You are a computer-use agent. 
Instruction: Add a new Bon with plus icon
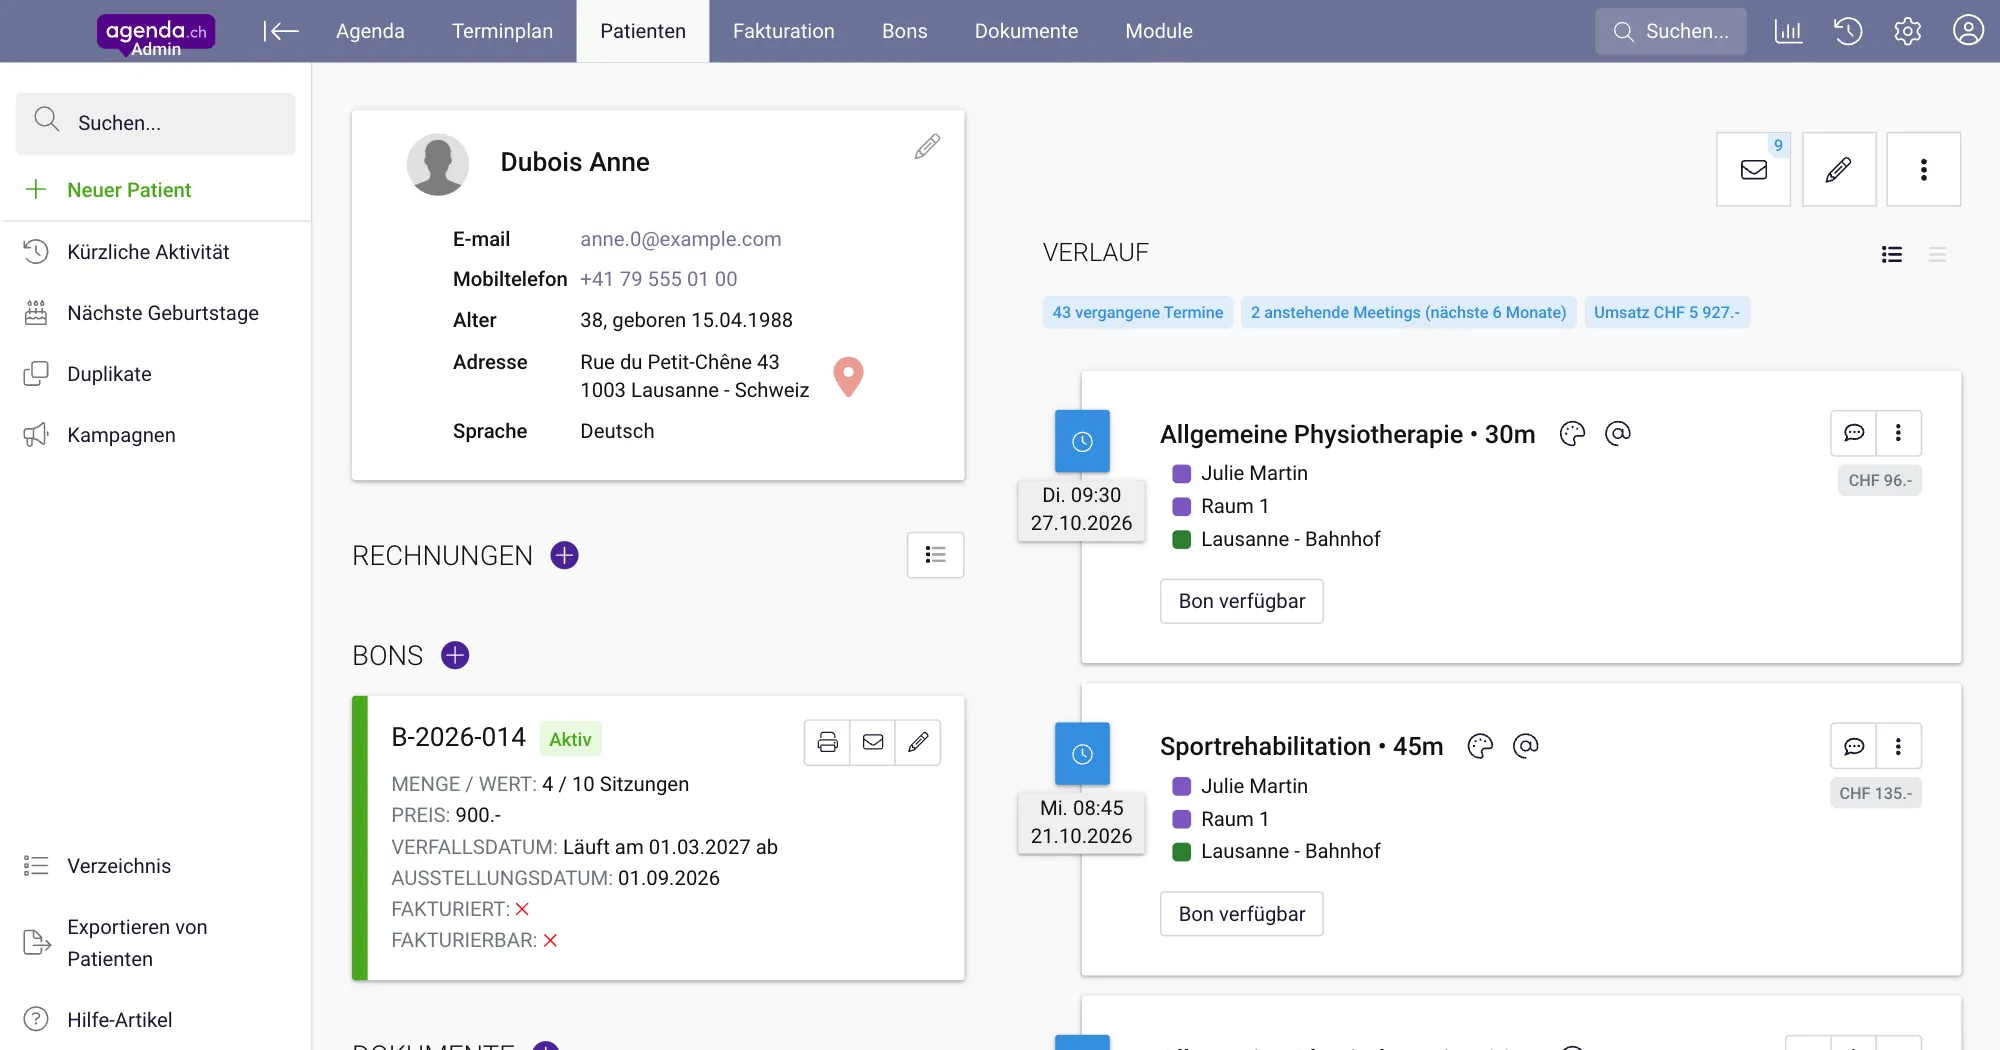click(x=455, y=655)
